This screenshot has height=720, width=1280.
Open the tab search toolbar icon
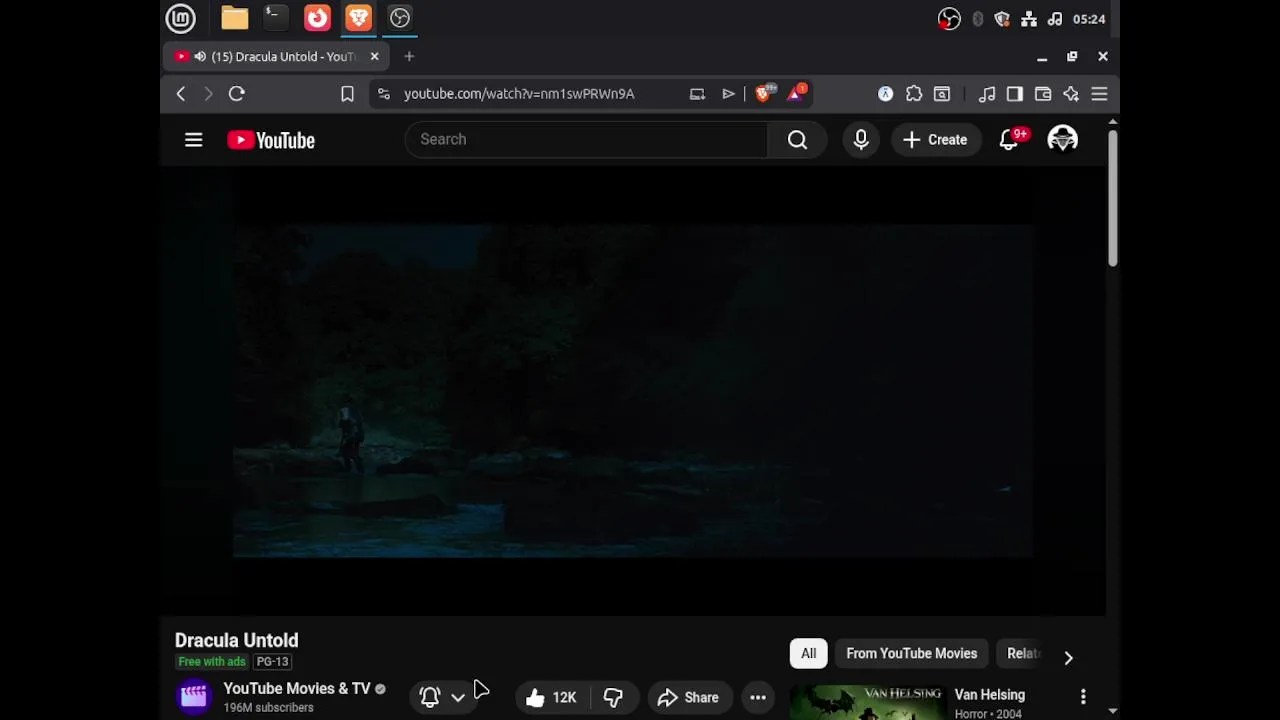click(x=942, y=93)
